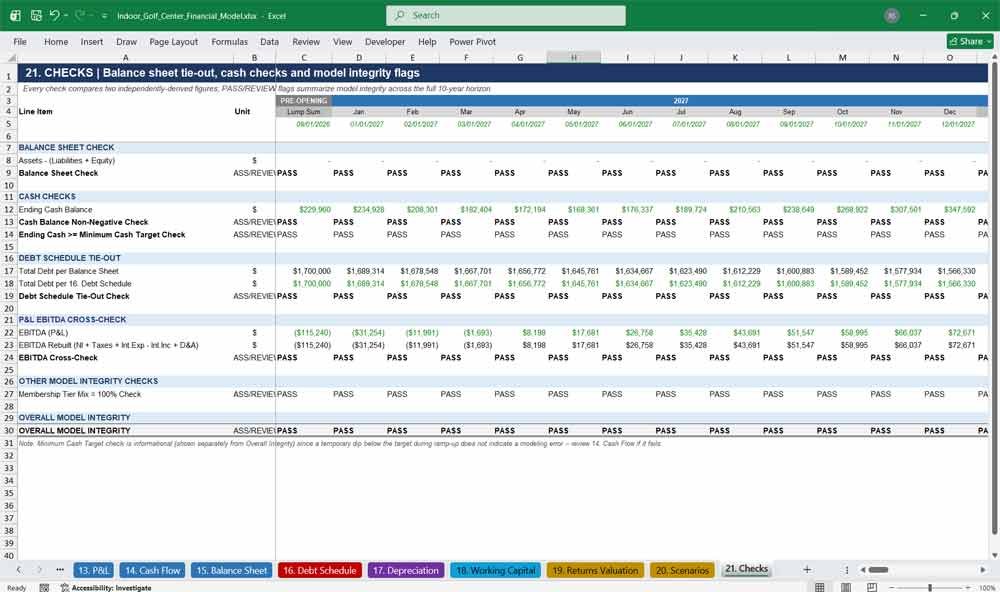1000x592 pixels.
Task: Open the File menu
Action: coord(20,41)
